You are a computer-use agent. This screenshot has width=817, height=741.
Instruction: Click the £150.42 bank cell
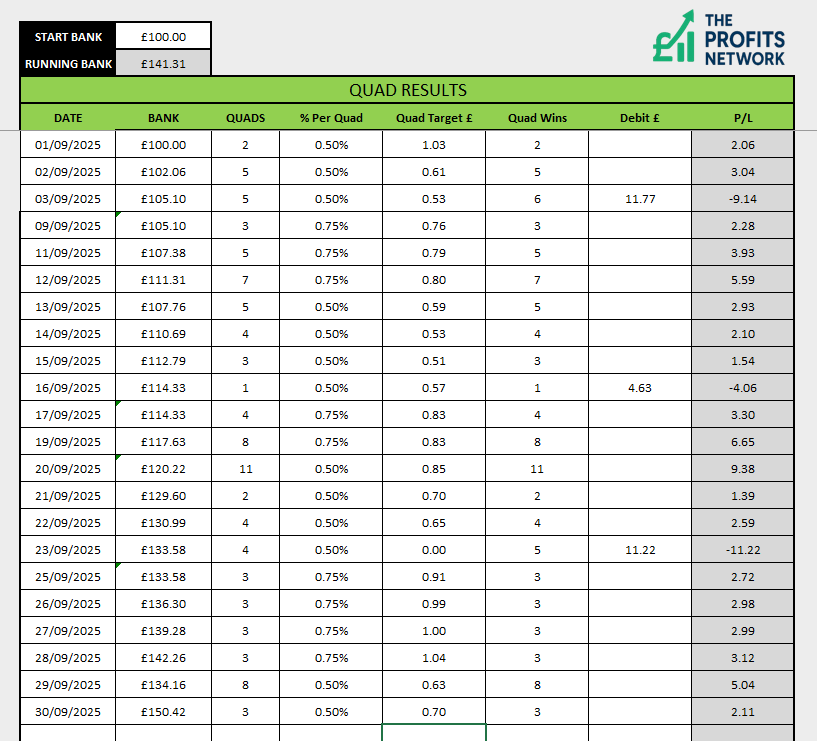click(x=163, y=712)
